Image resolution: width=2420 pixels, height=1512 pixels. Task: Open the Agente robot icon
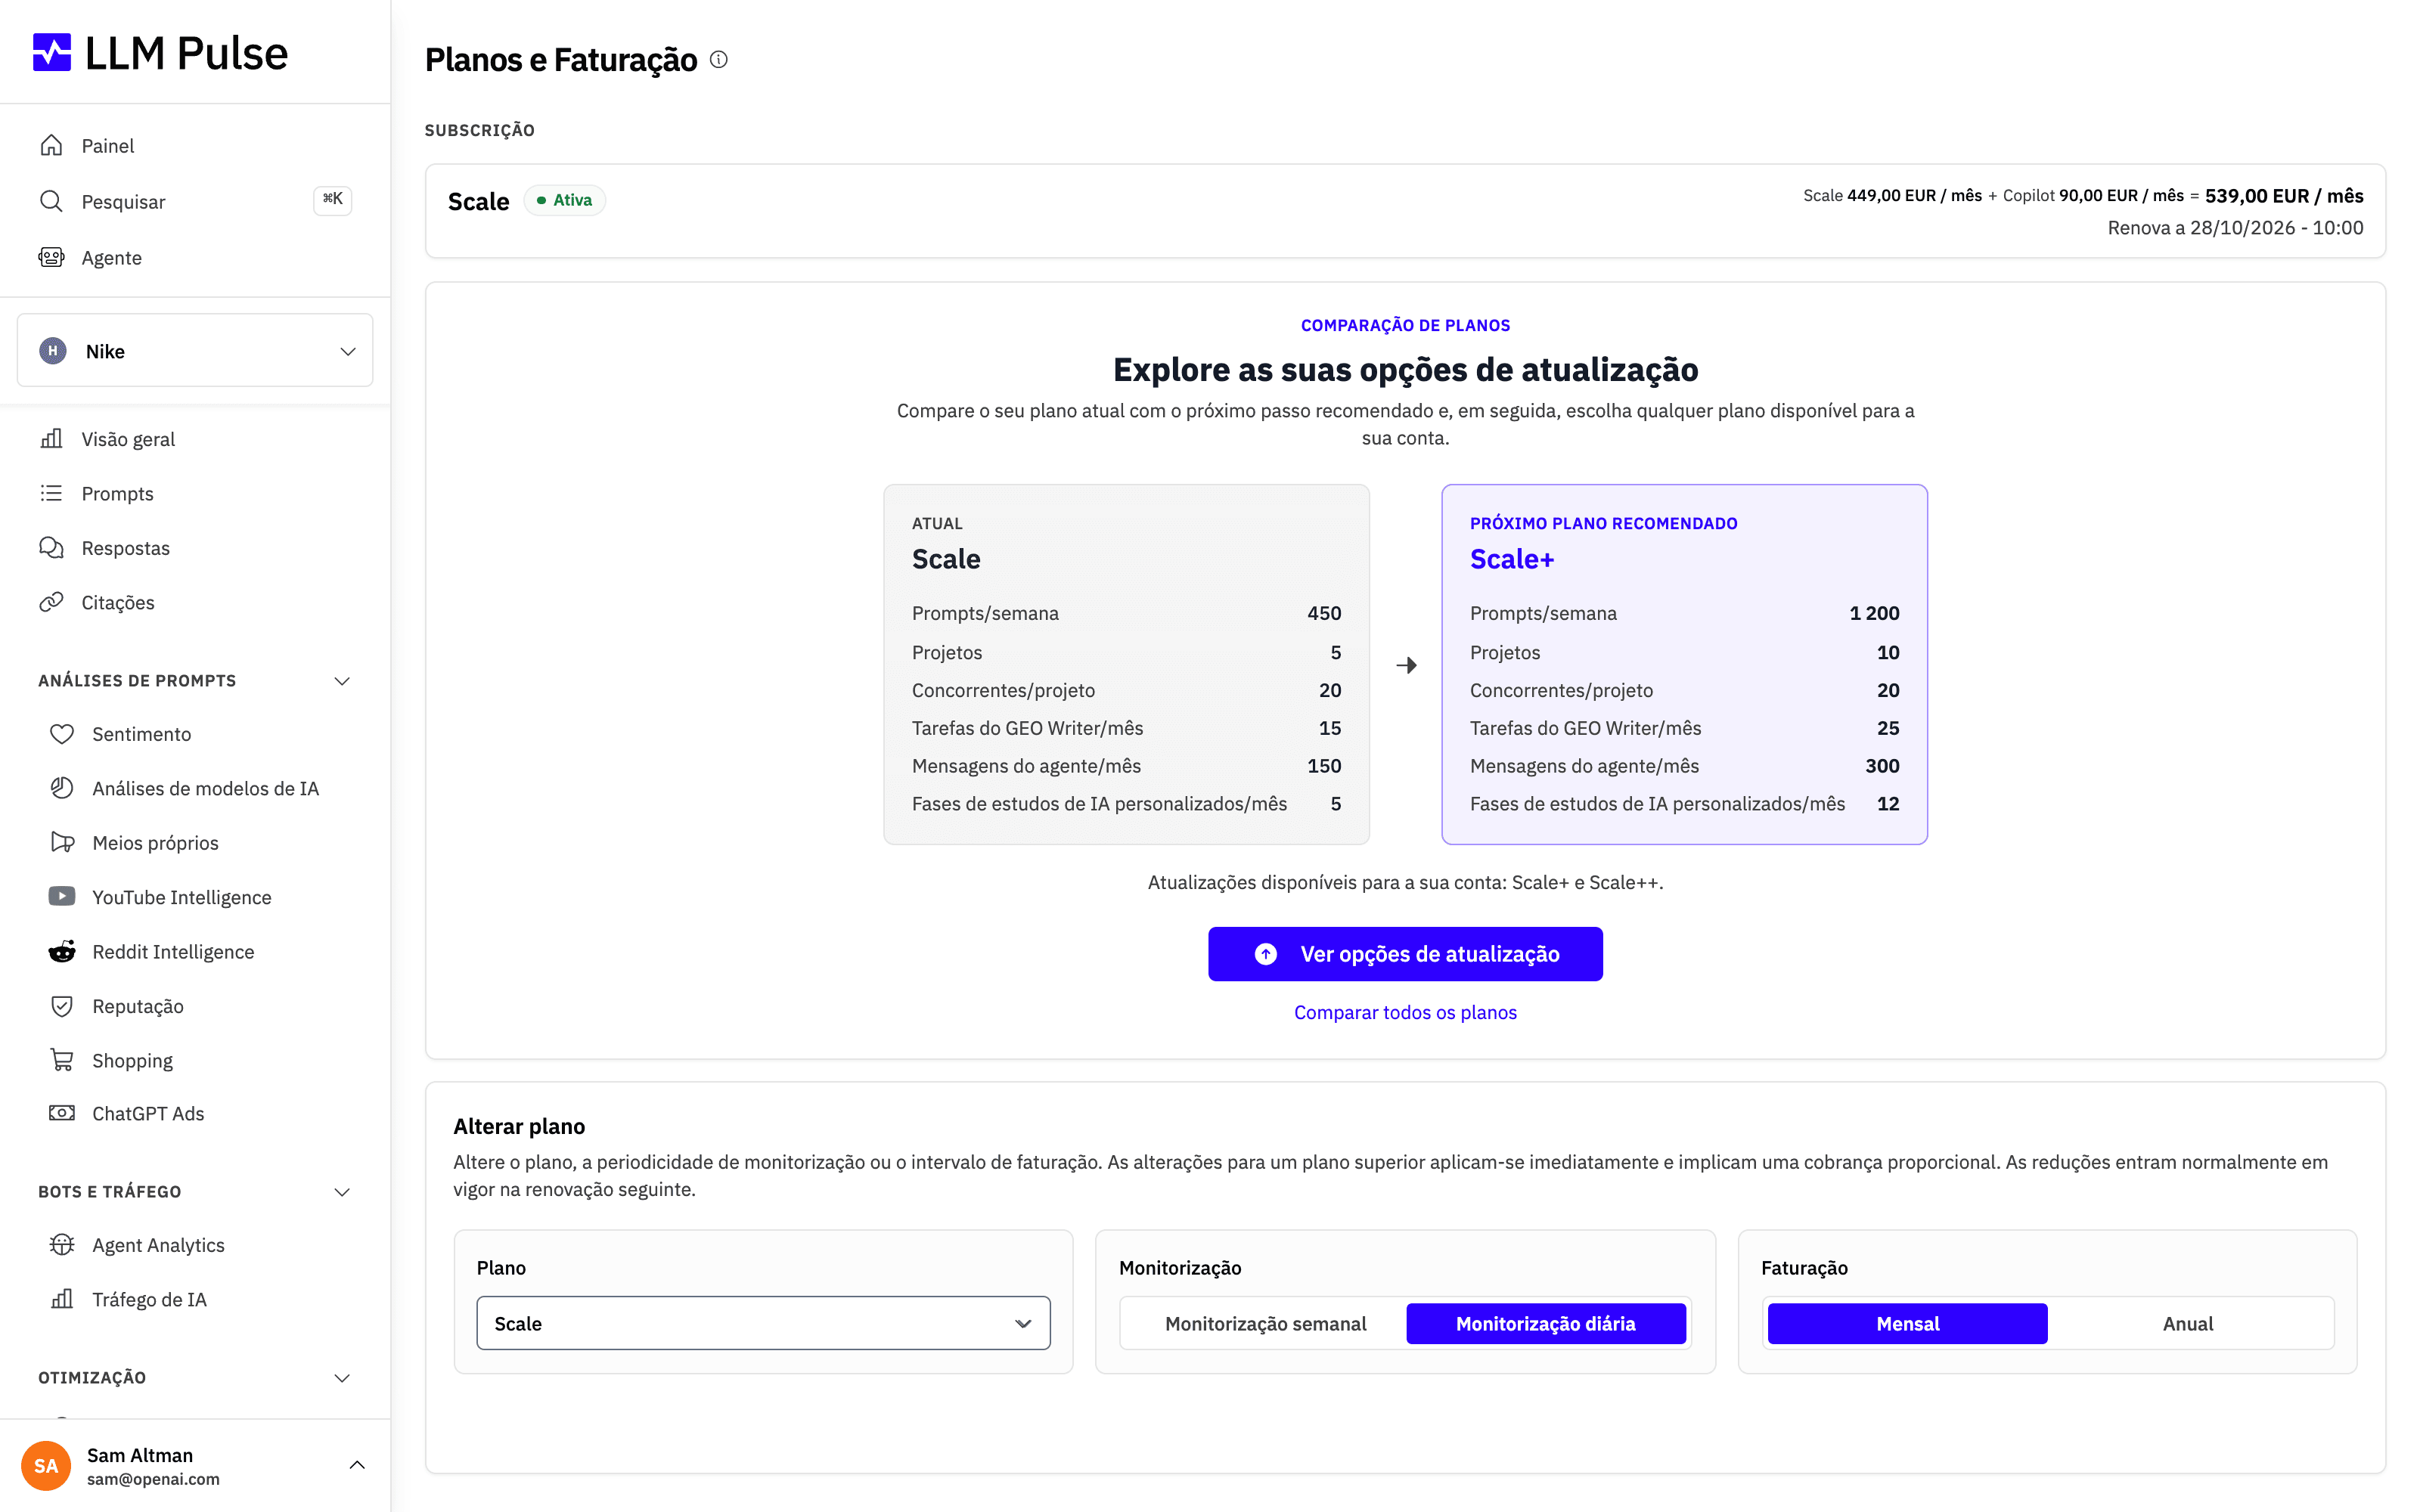(51, 257)
